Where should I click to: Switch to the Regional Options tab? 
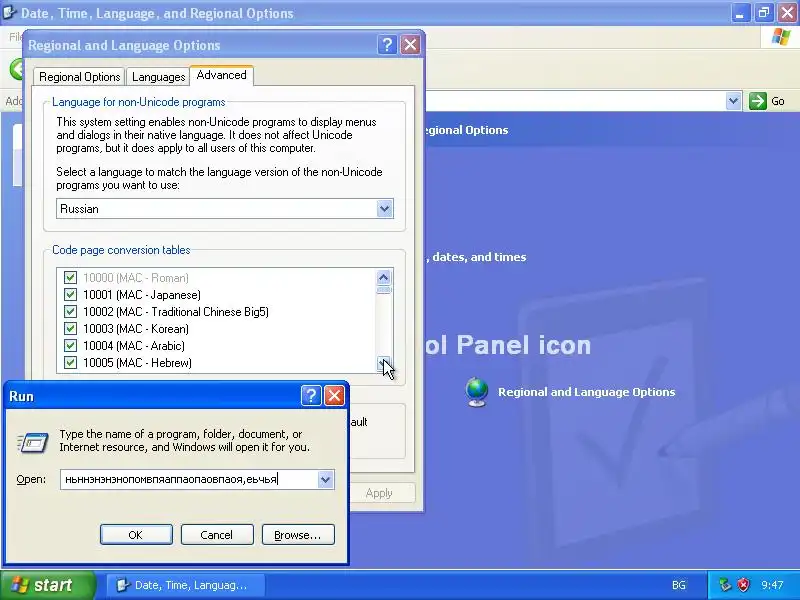pyautogui.click(x=80, y=77)
